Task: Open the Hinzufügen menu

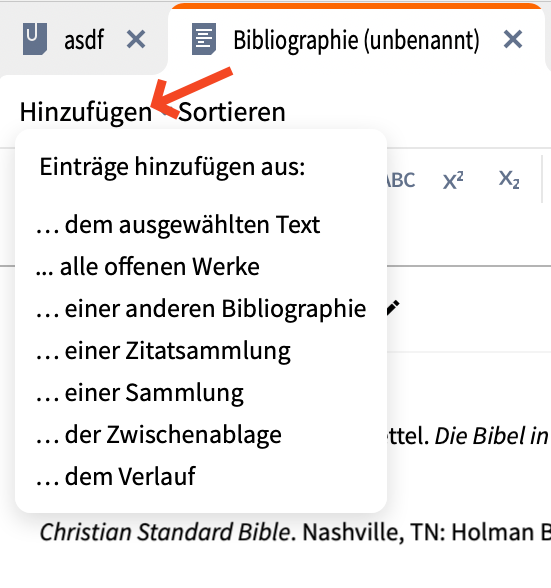Action: point(86,112)
